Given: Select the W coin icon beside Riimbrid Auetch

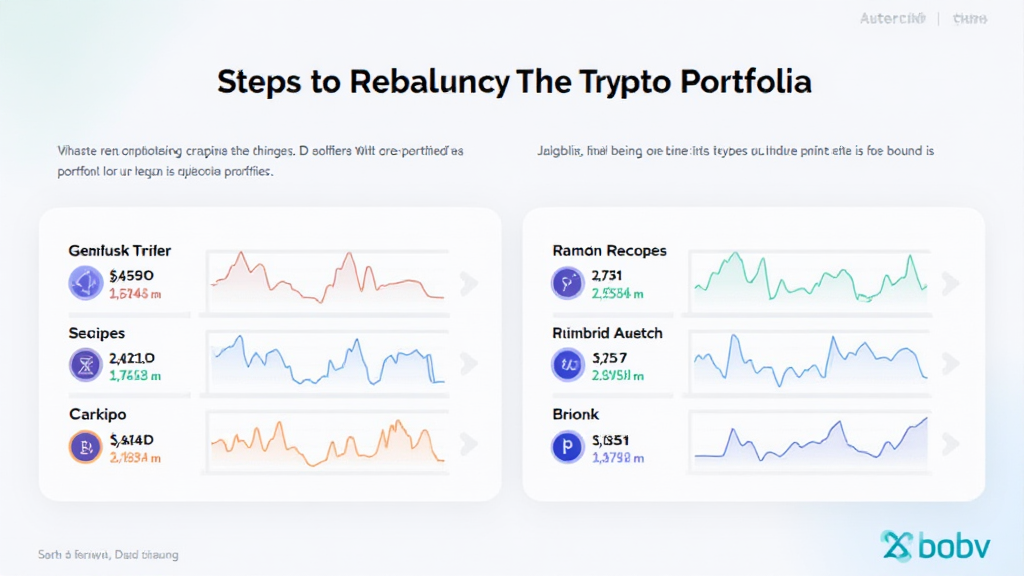Looking at the screenshot, I should pyautogui.click(x=567, y=363).
